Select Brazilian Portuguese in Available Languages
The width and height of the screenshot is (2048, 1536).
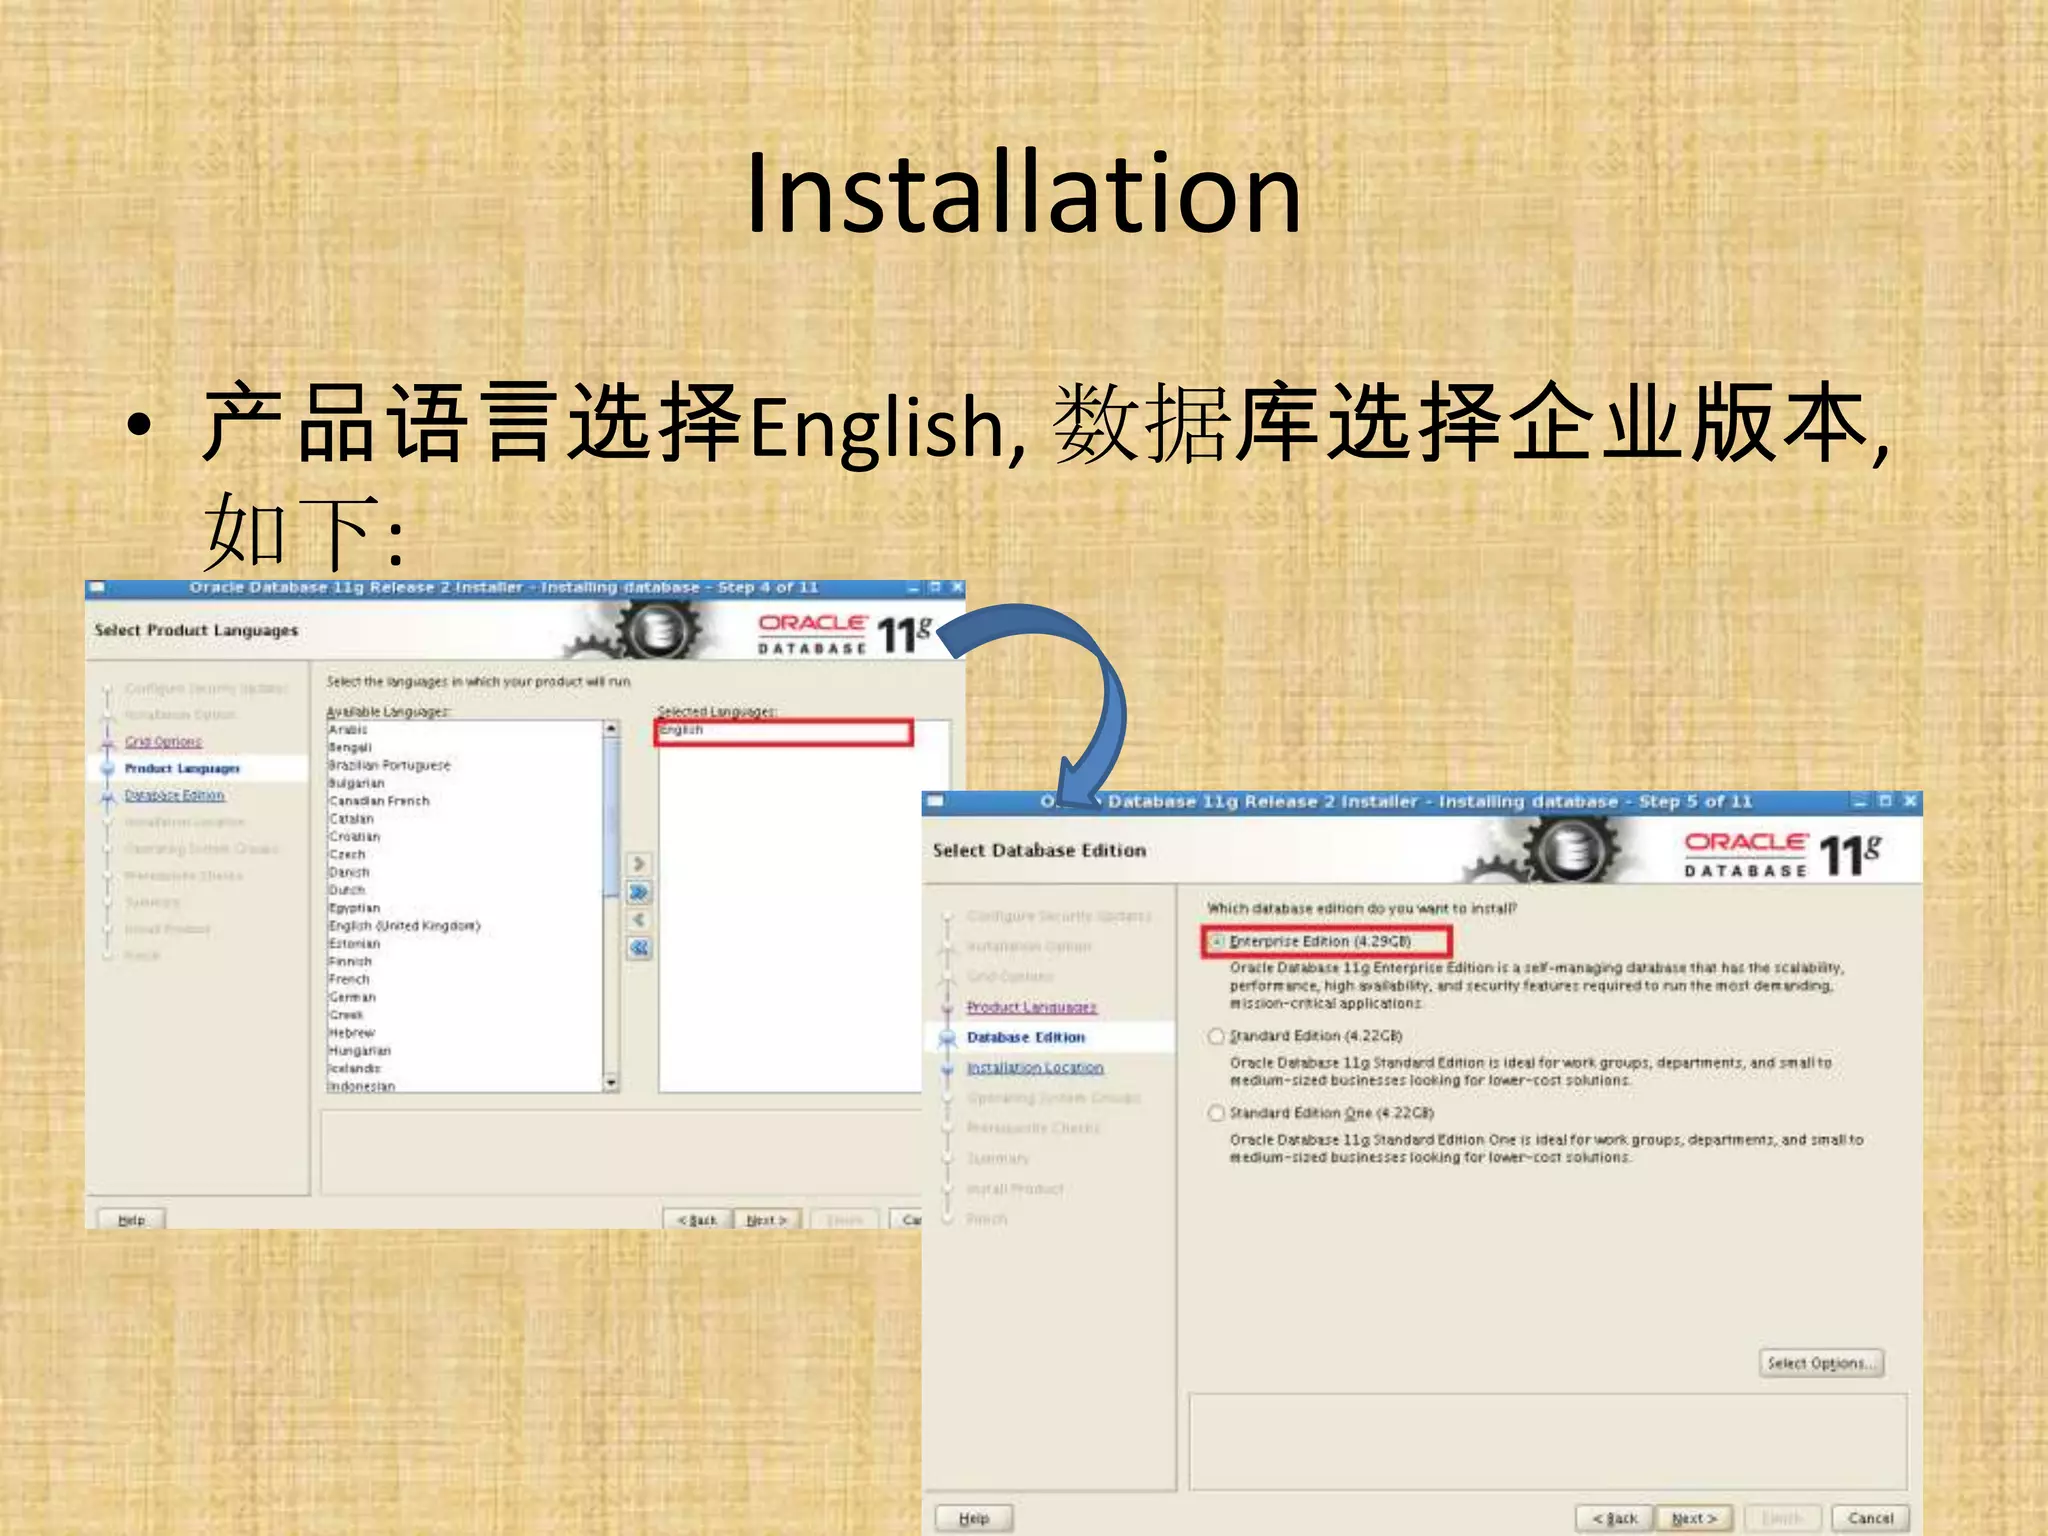[x=390, y=766]
